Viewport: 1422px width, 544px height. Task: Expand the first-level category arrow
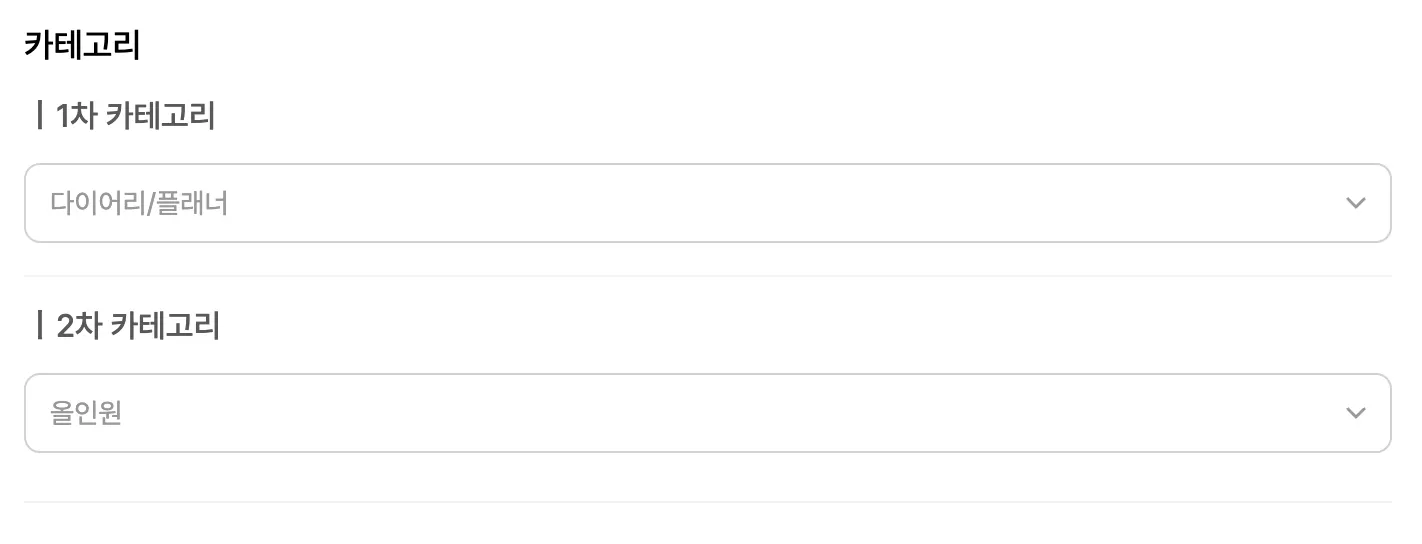point(1355,203)
